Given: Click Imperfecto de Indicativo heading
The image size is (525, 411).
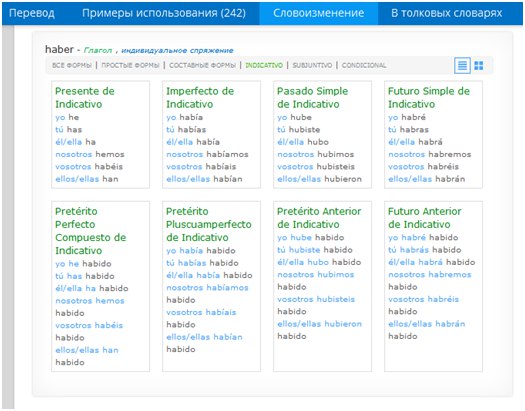Looking at the screenshot, I should coord(200,97).
